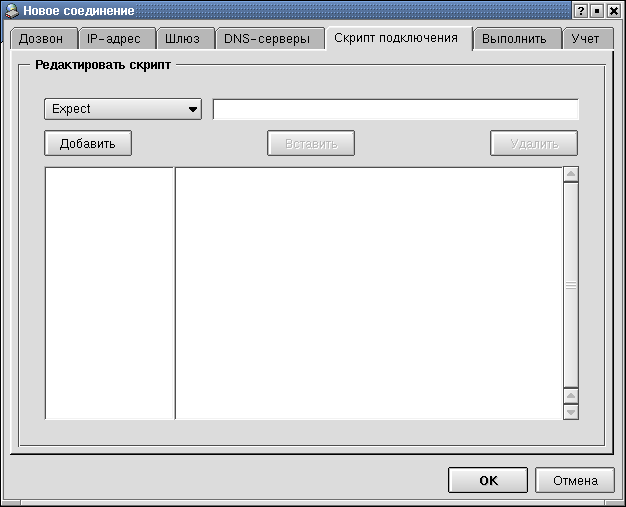Click scrollbar down arrow at bottom of list
626x507 pixels.
(571, 411)
